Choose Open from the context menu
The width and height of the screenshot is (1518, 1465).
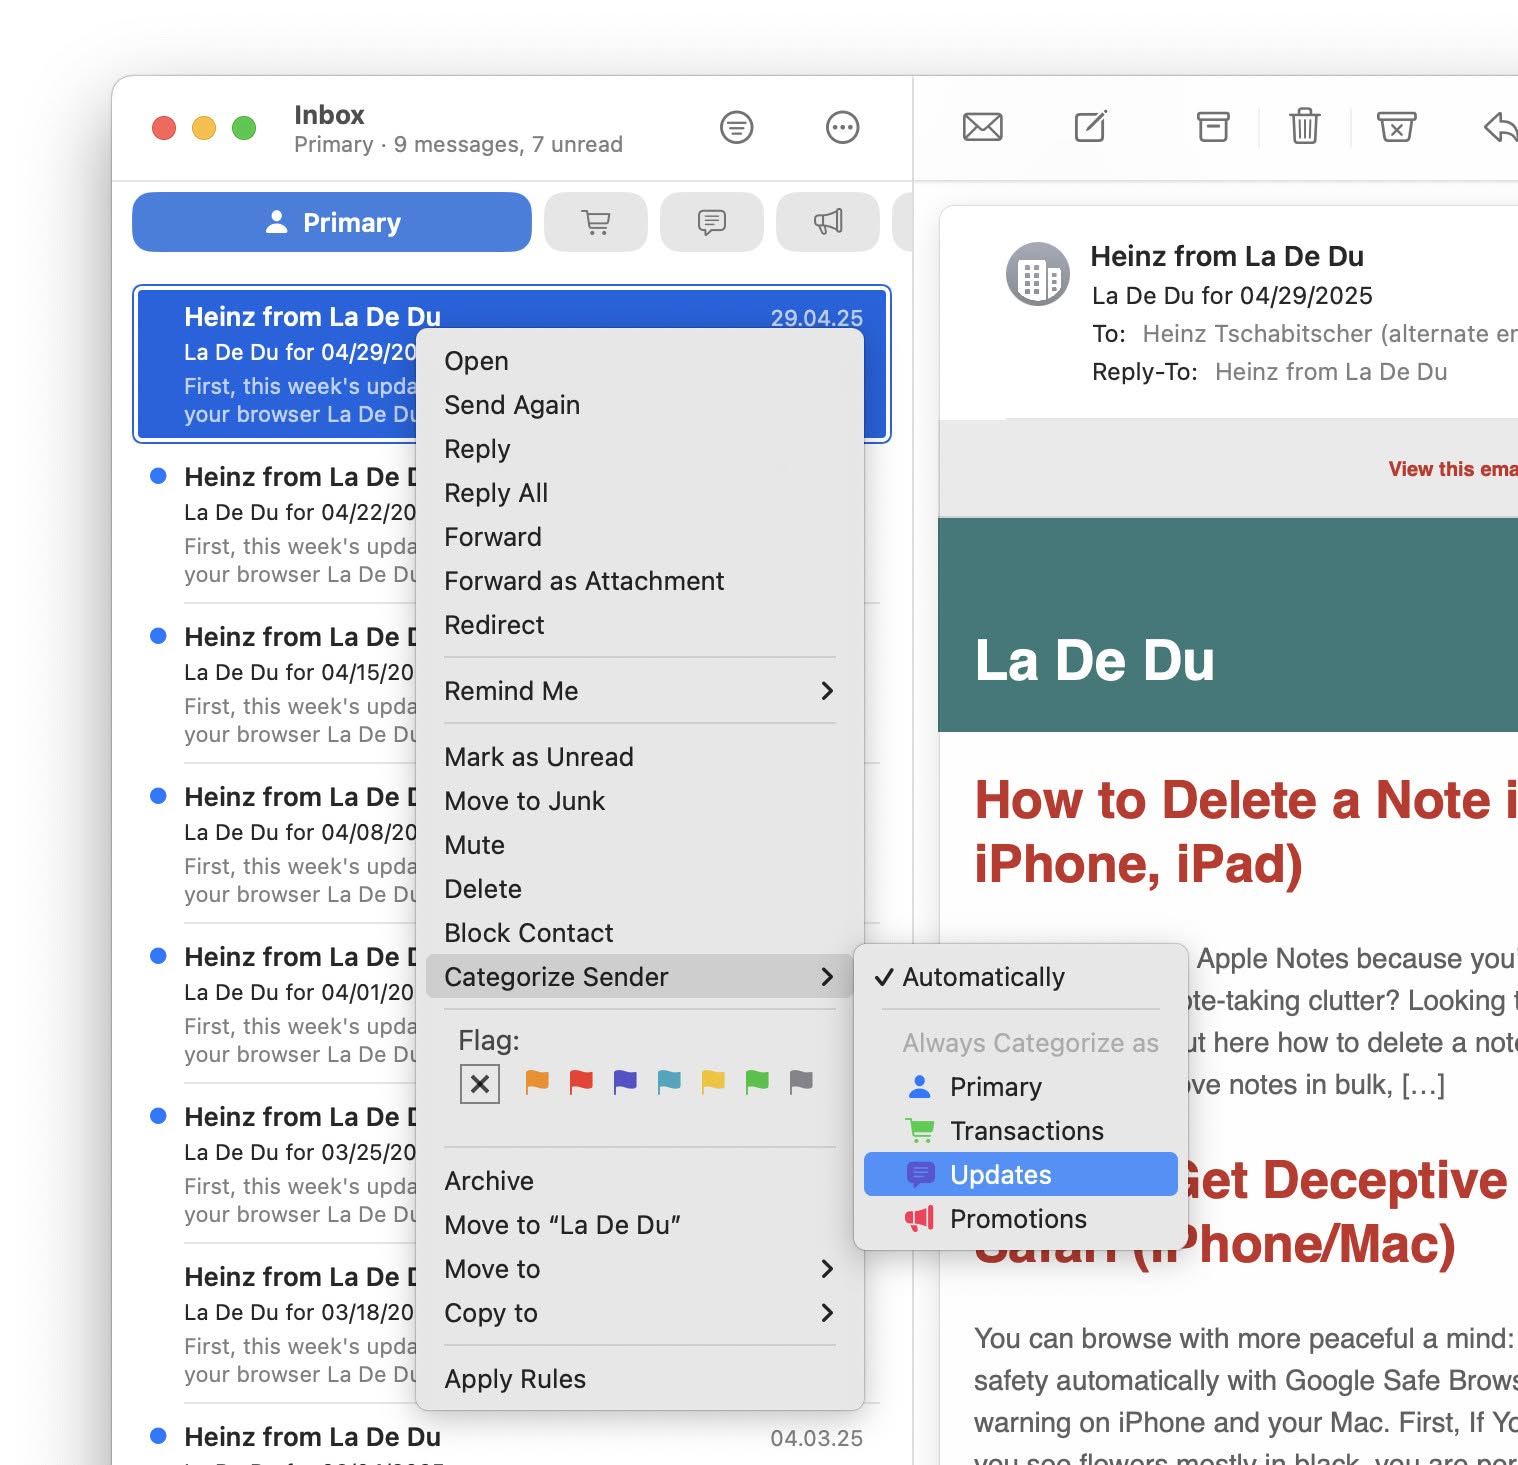(640, 361)
